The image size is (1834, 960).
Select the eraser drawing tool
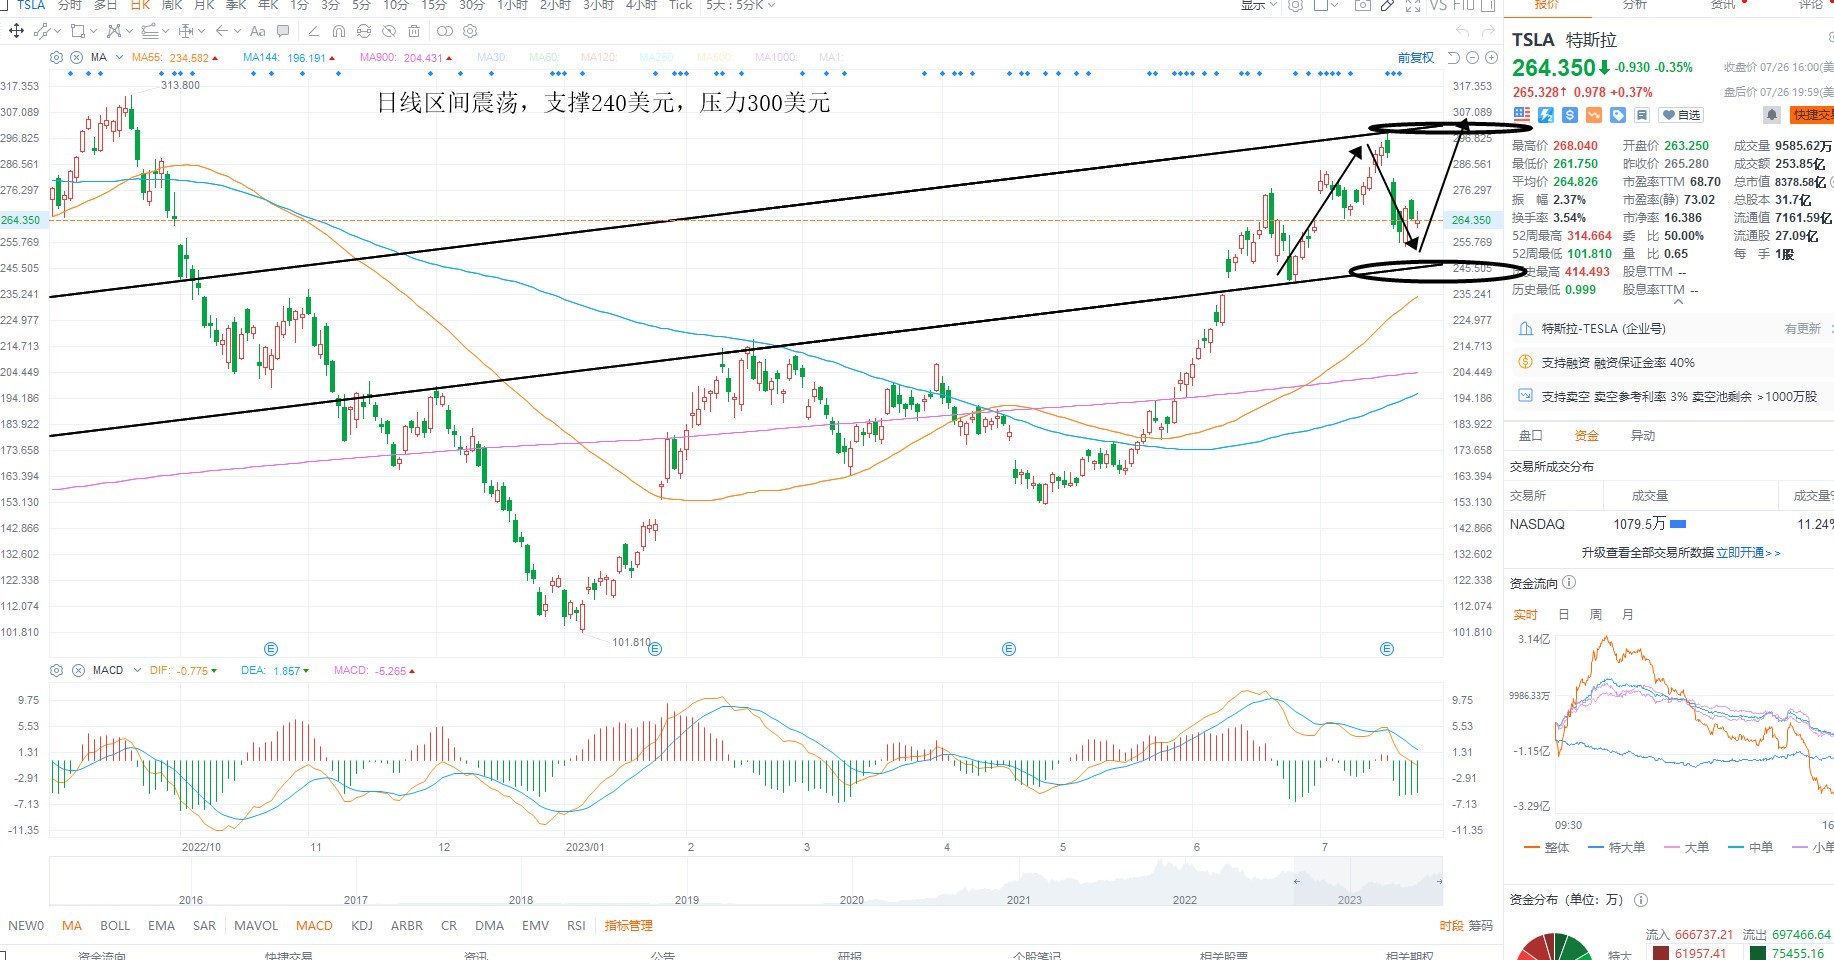(x=314, y=31)
